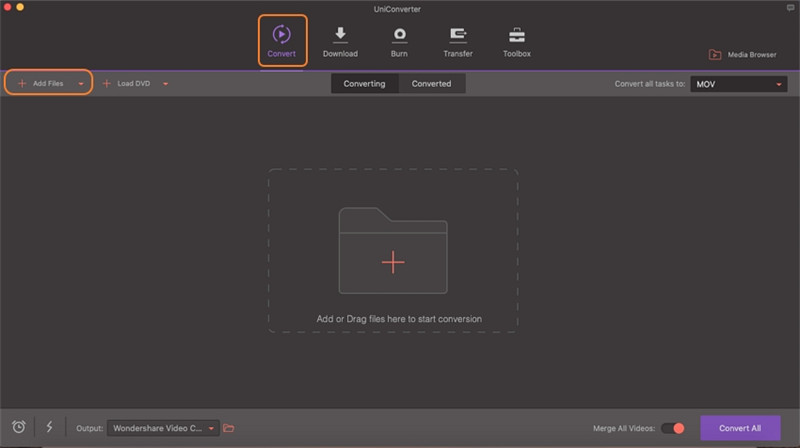Click the folder plus icon to add files

tap(393, 251)
